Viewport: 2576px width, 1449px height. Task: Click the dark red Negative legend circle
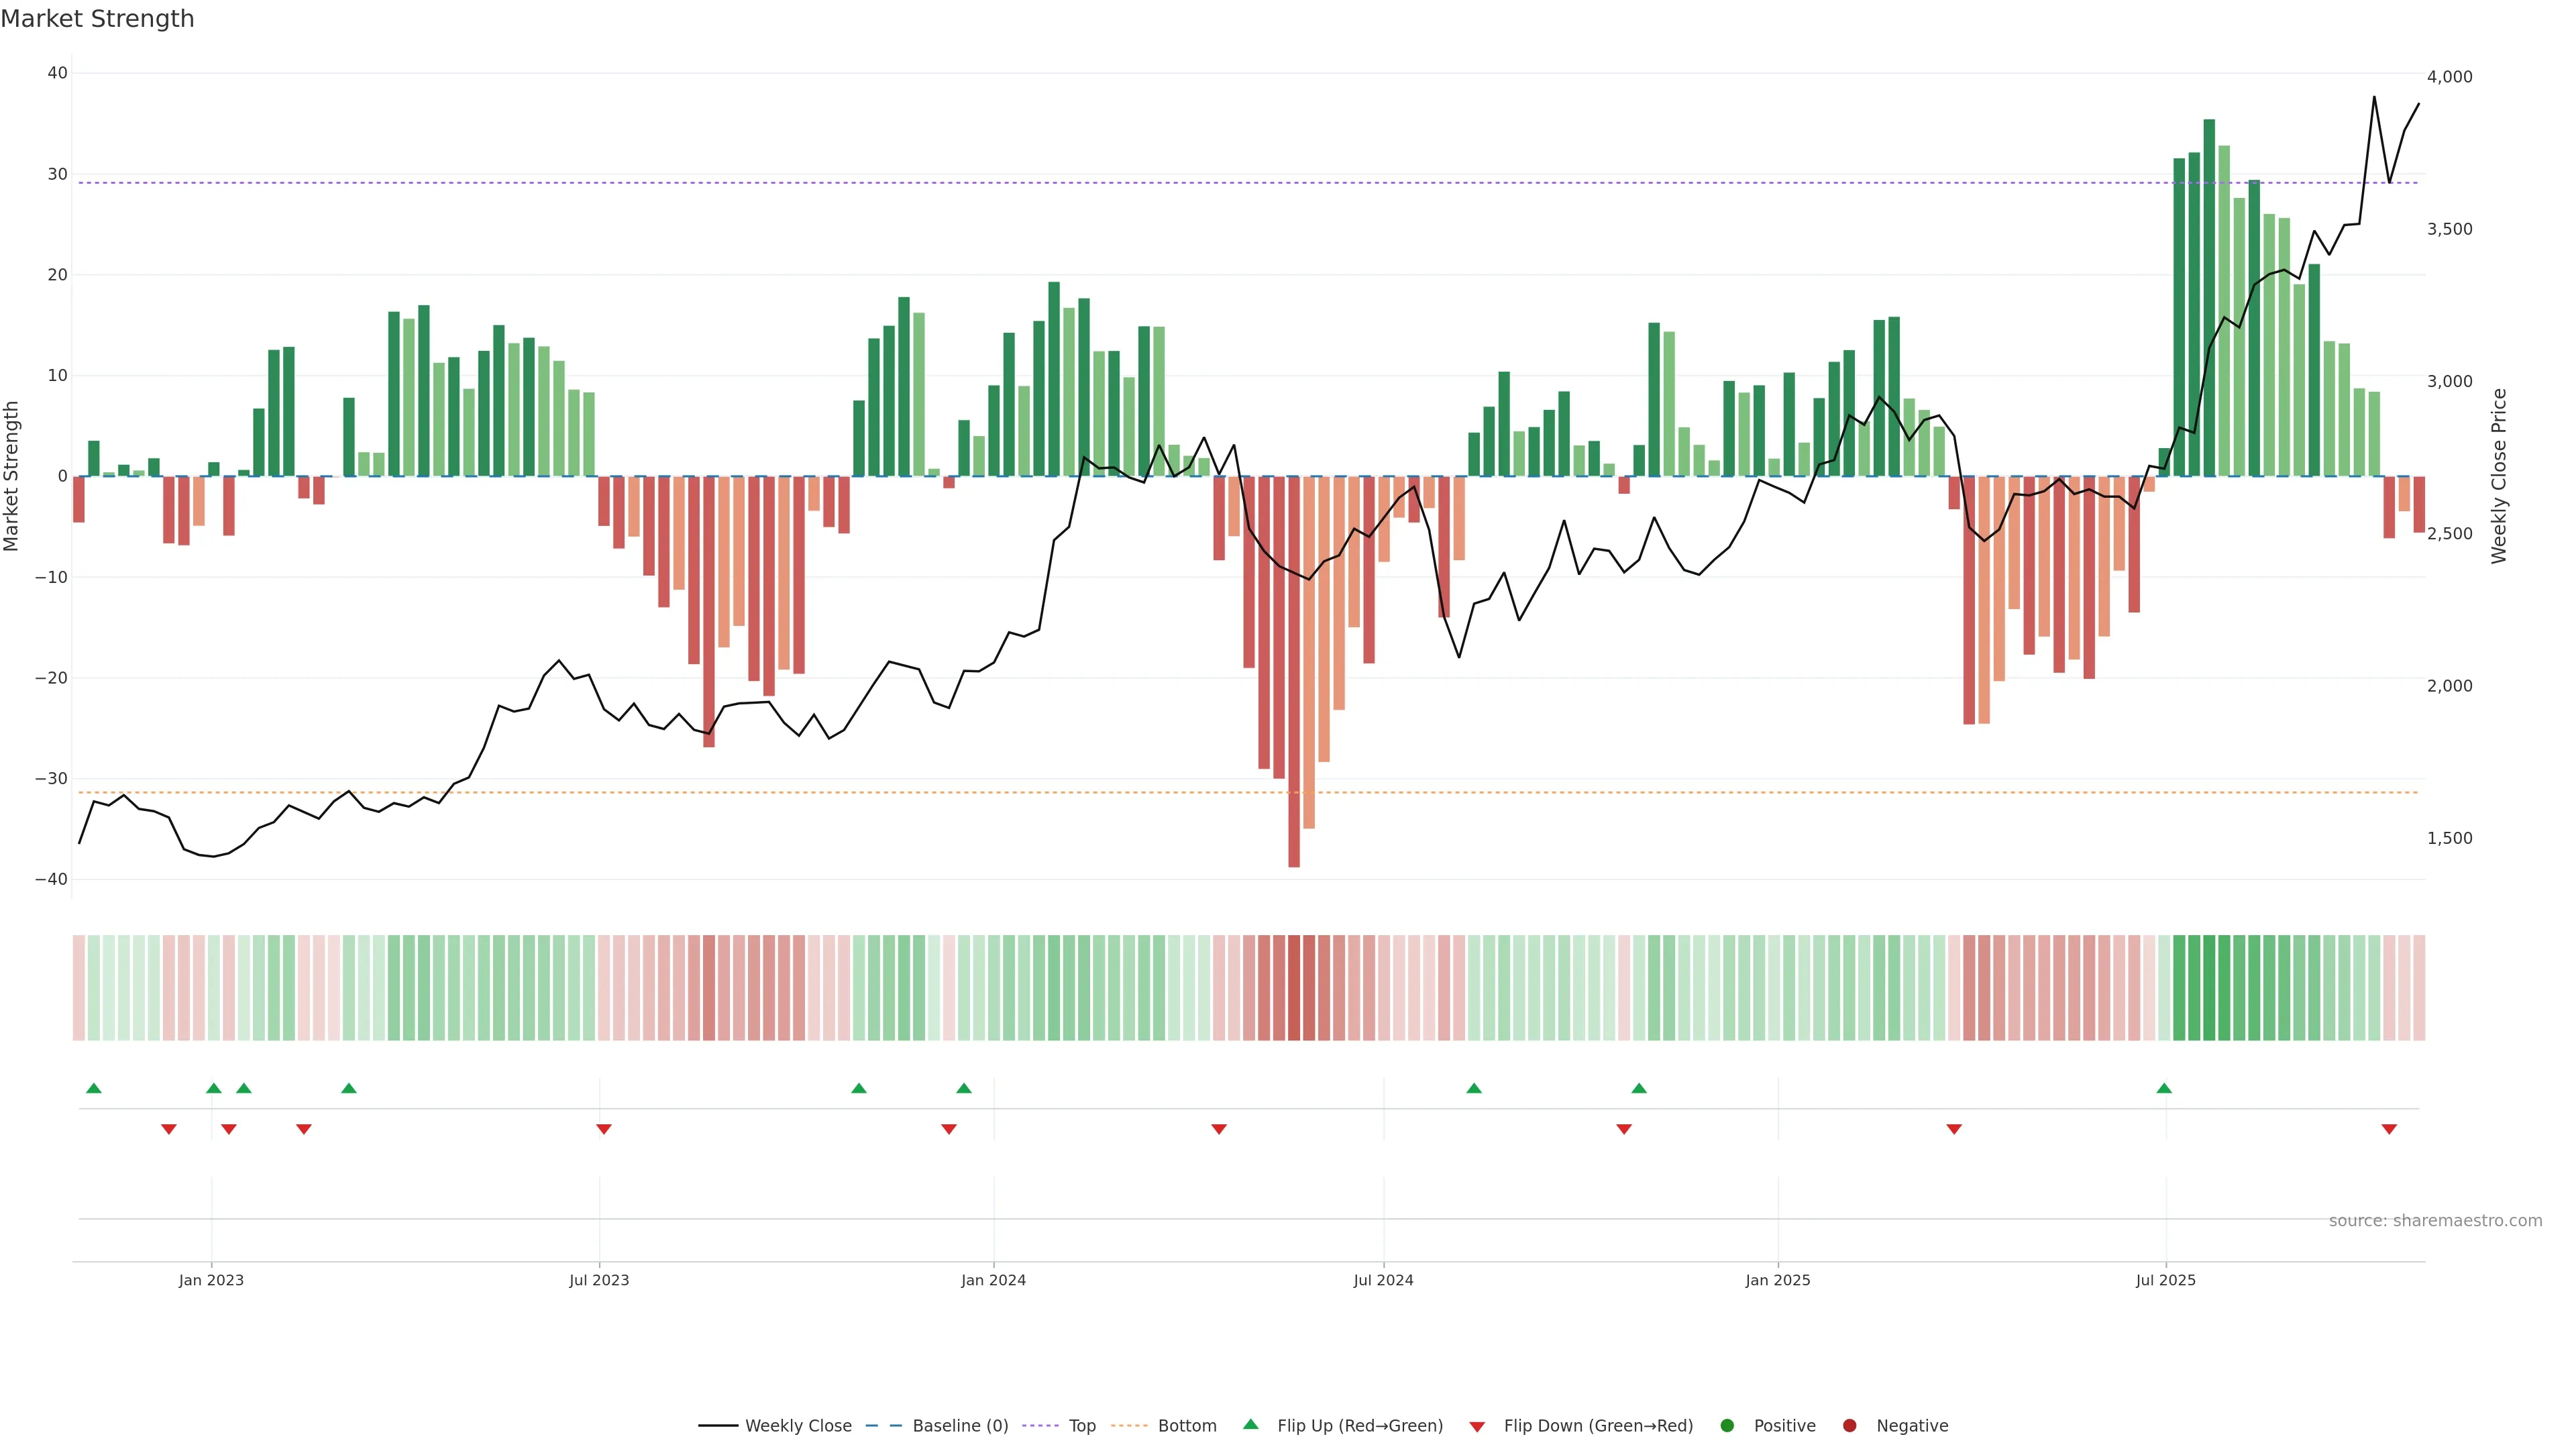[1849, 1426]
